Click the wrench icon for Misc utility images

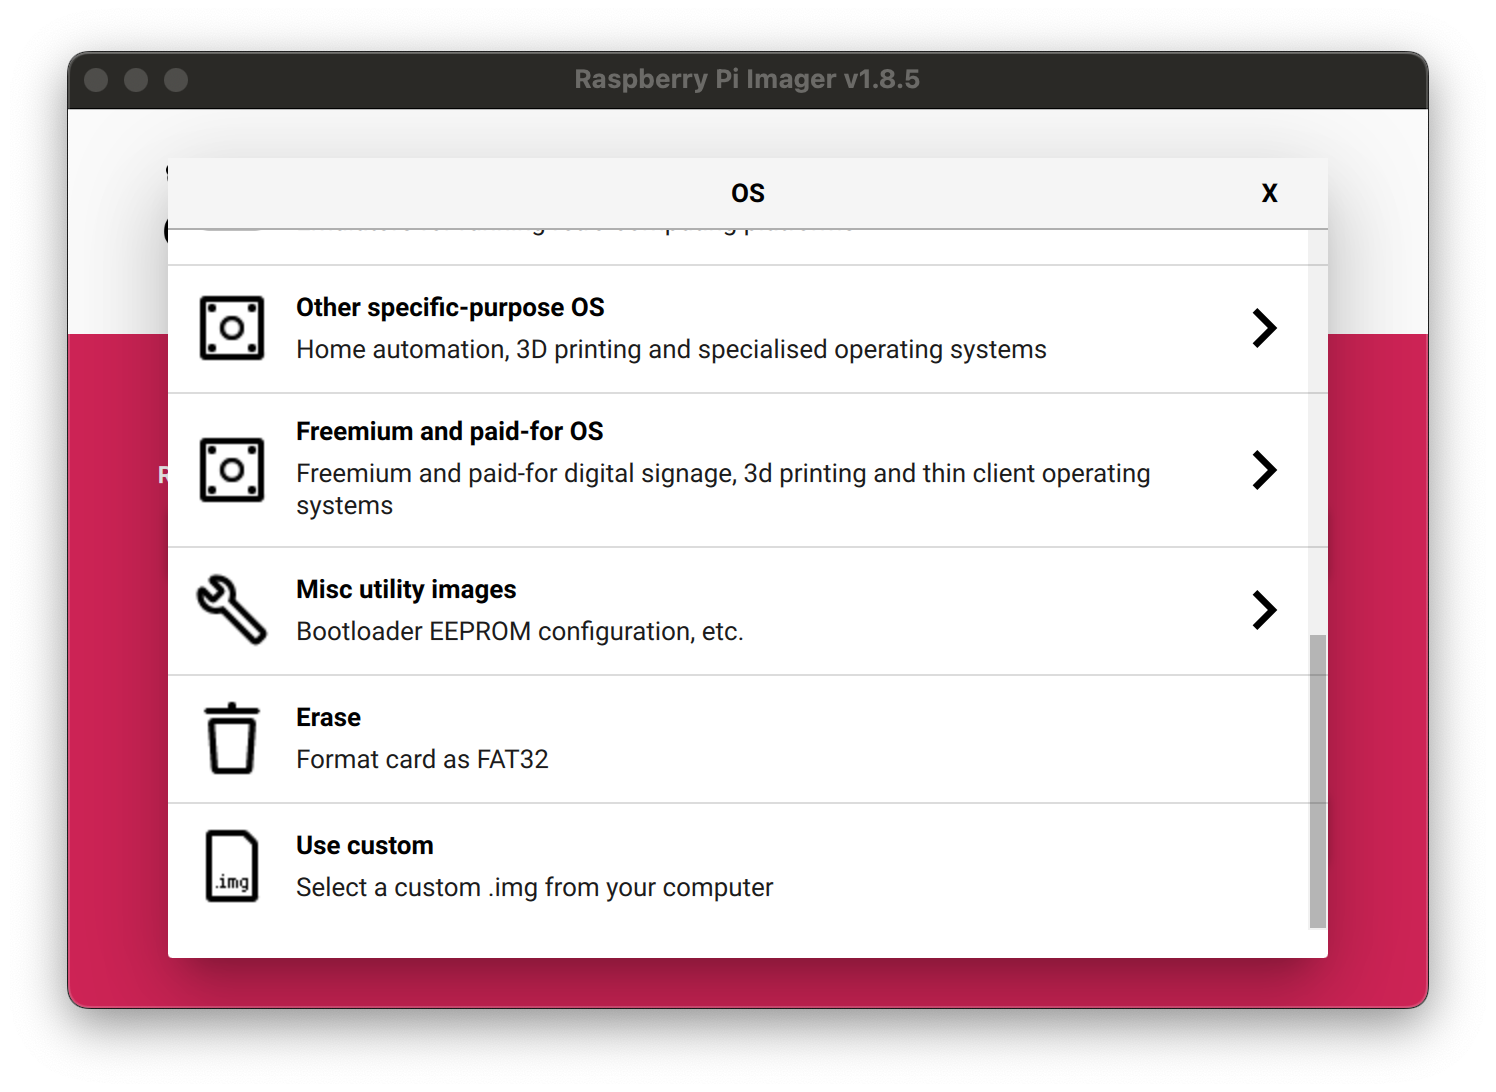pyautogui.click(x=232, y=610)
